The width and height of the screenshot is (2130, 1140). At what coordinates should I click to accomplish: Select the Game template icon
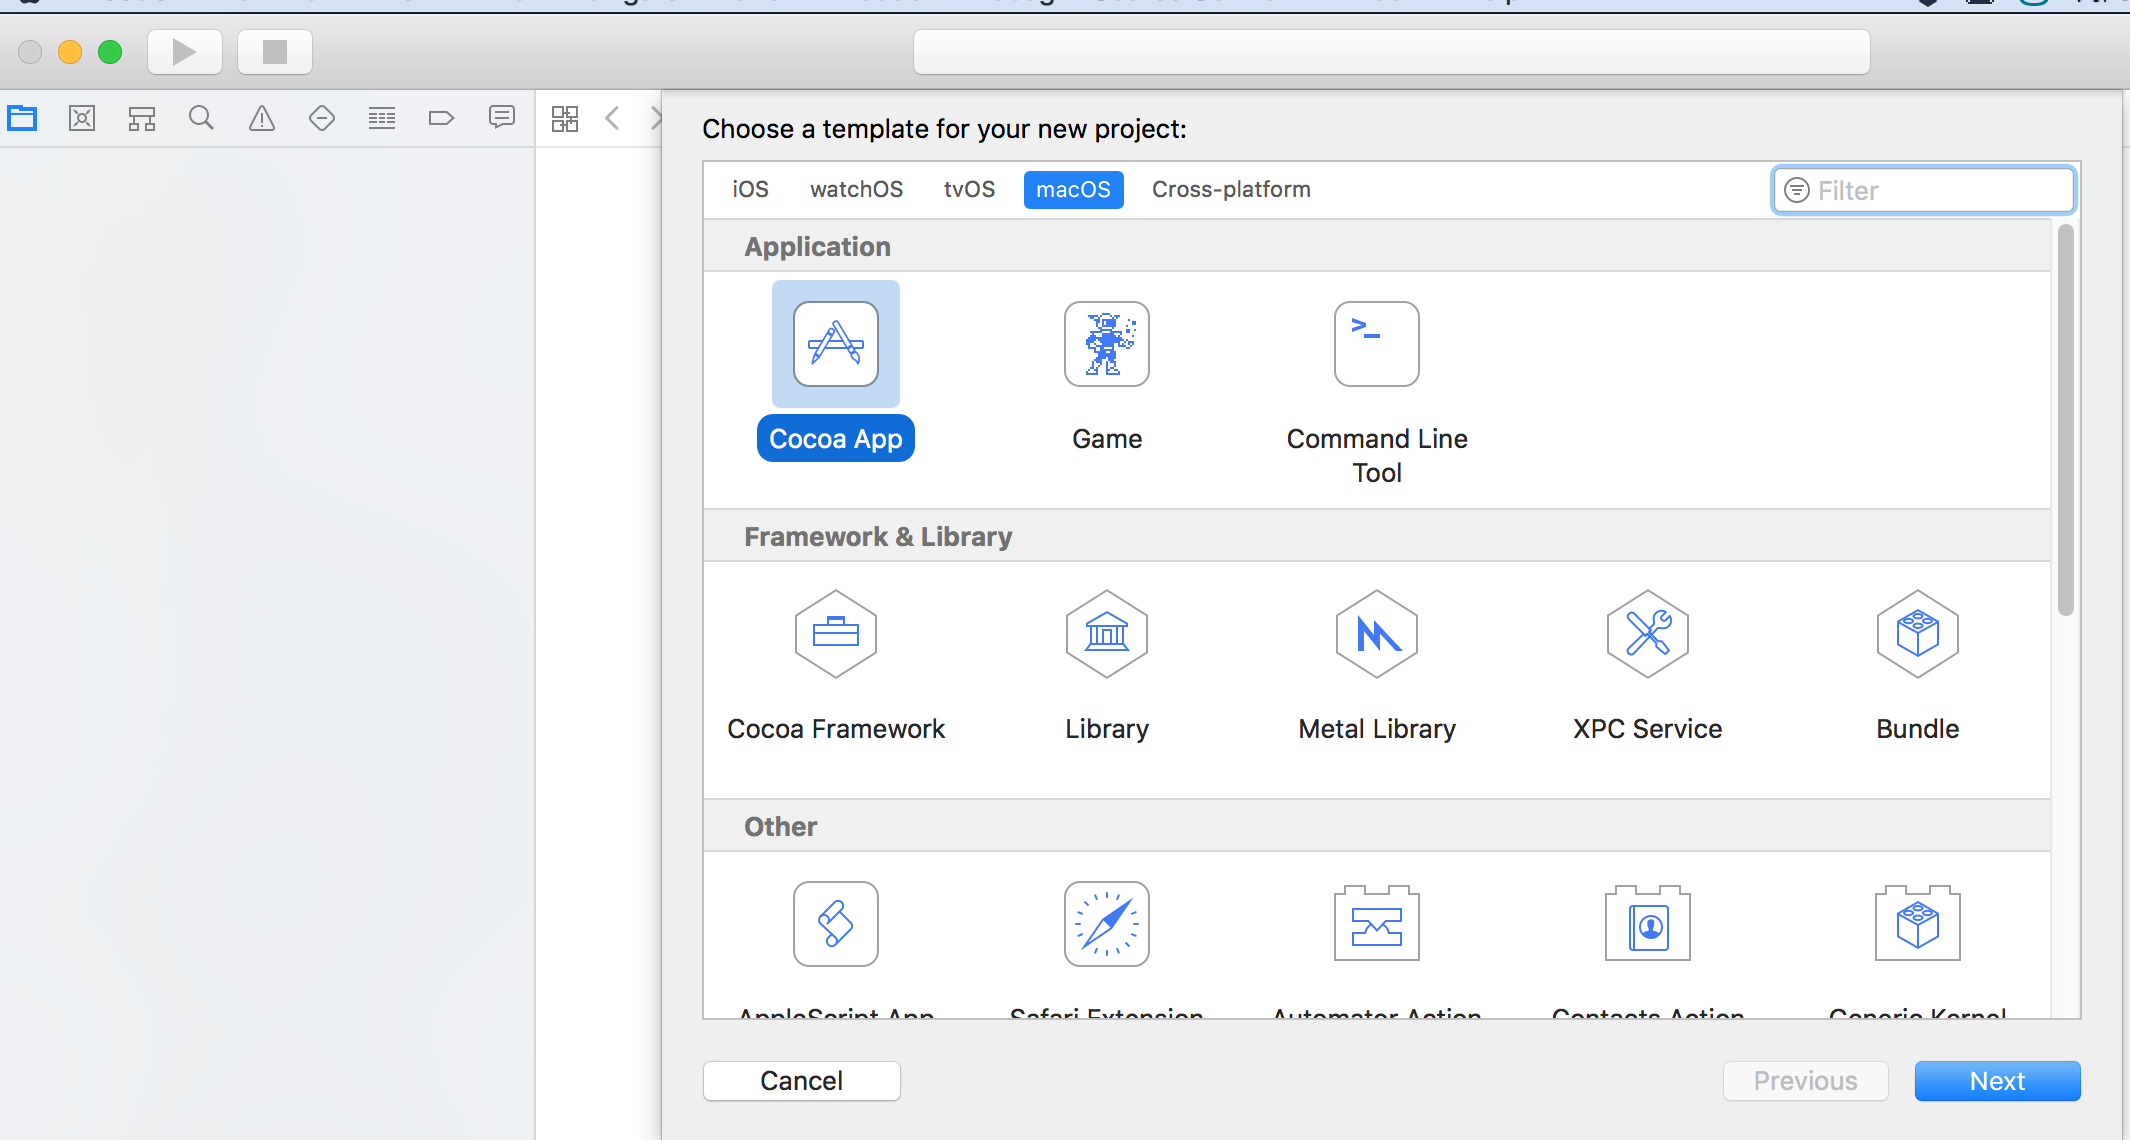coord(1106,344)
